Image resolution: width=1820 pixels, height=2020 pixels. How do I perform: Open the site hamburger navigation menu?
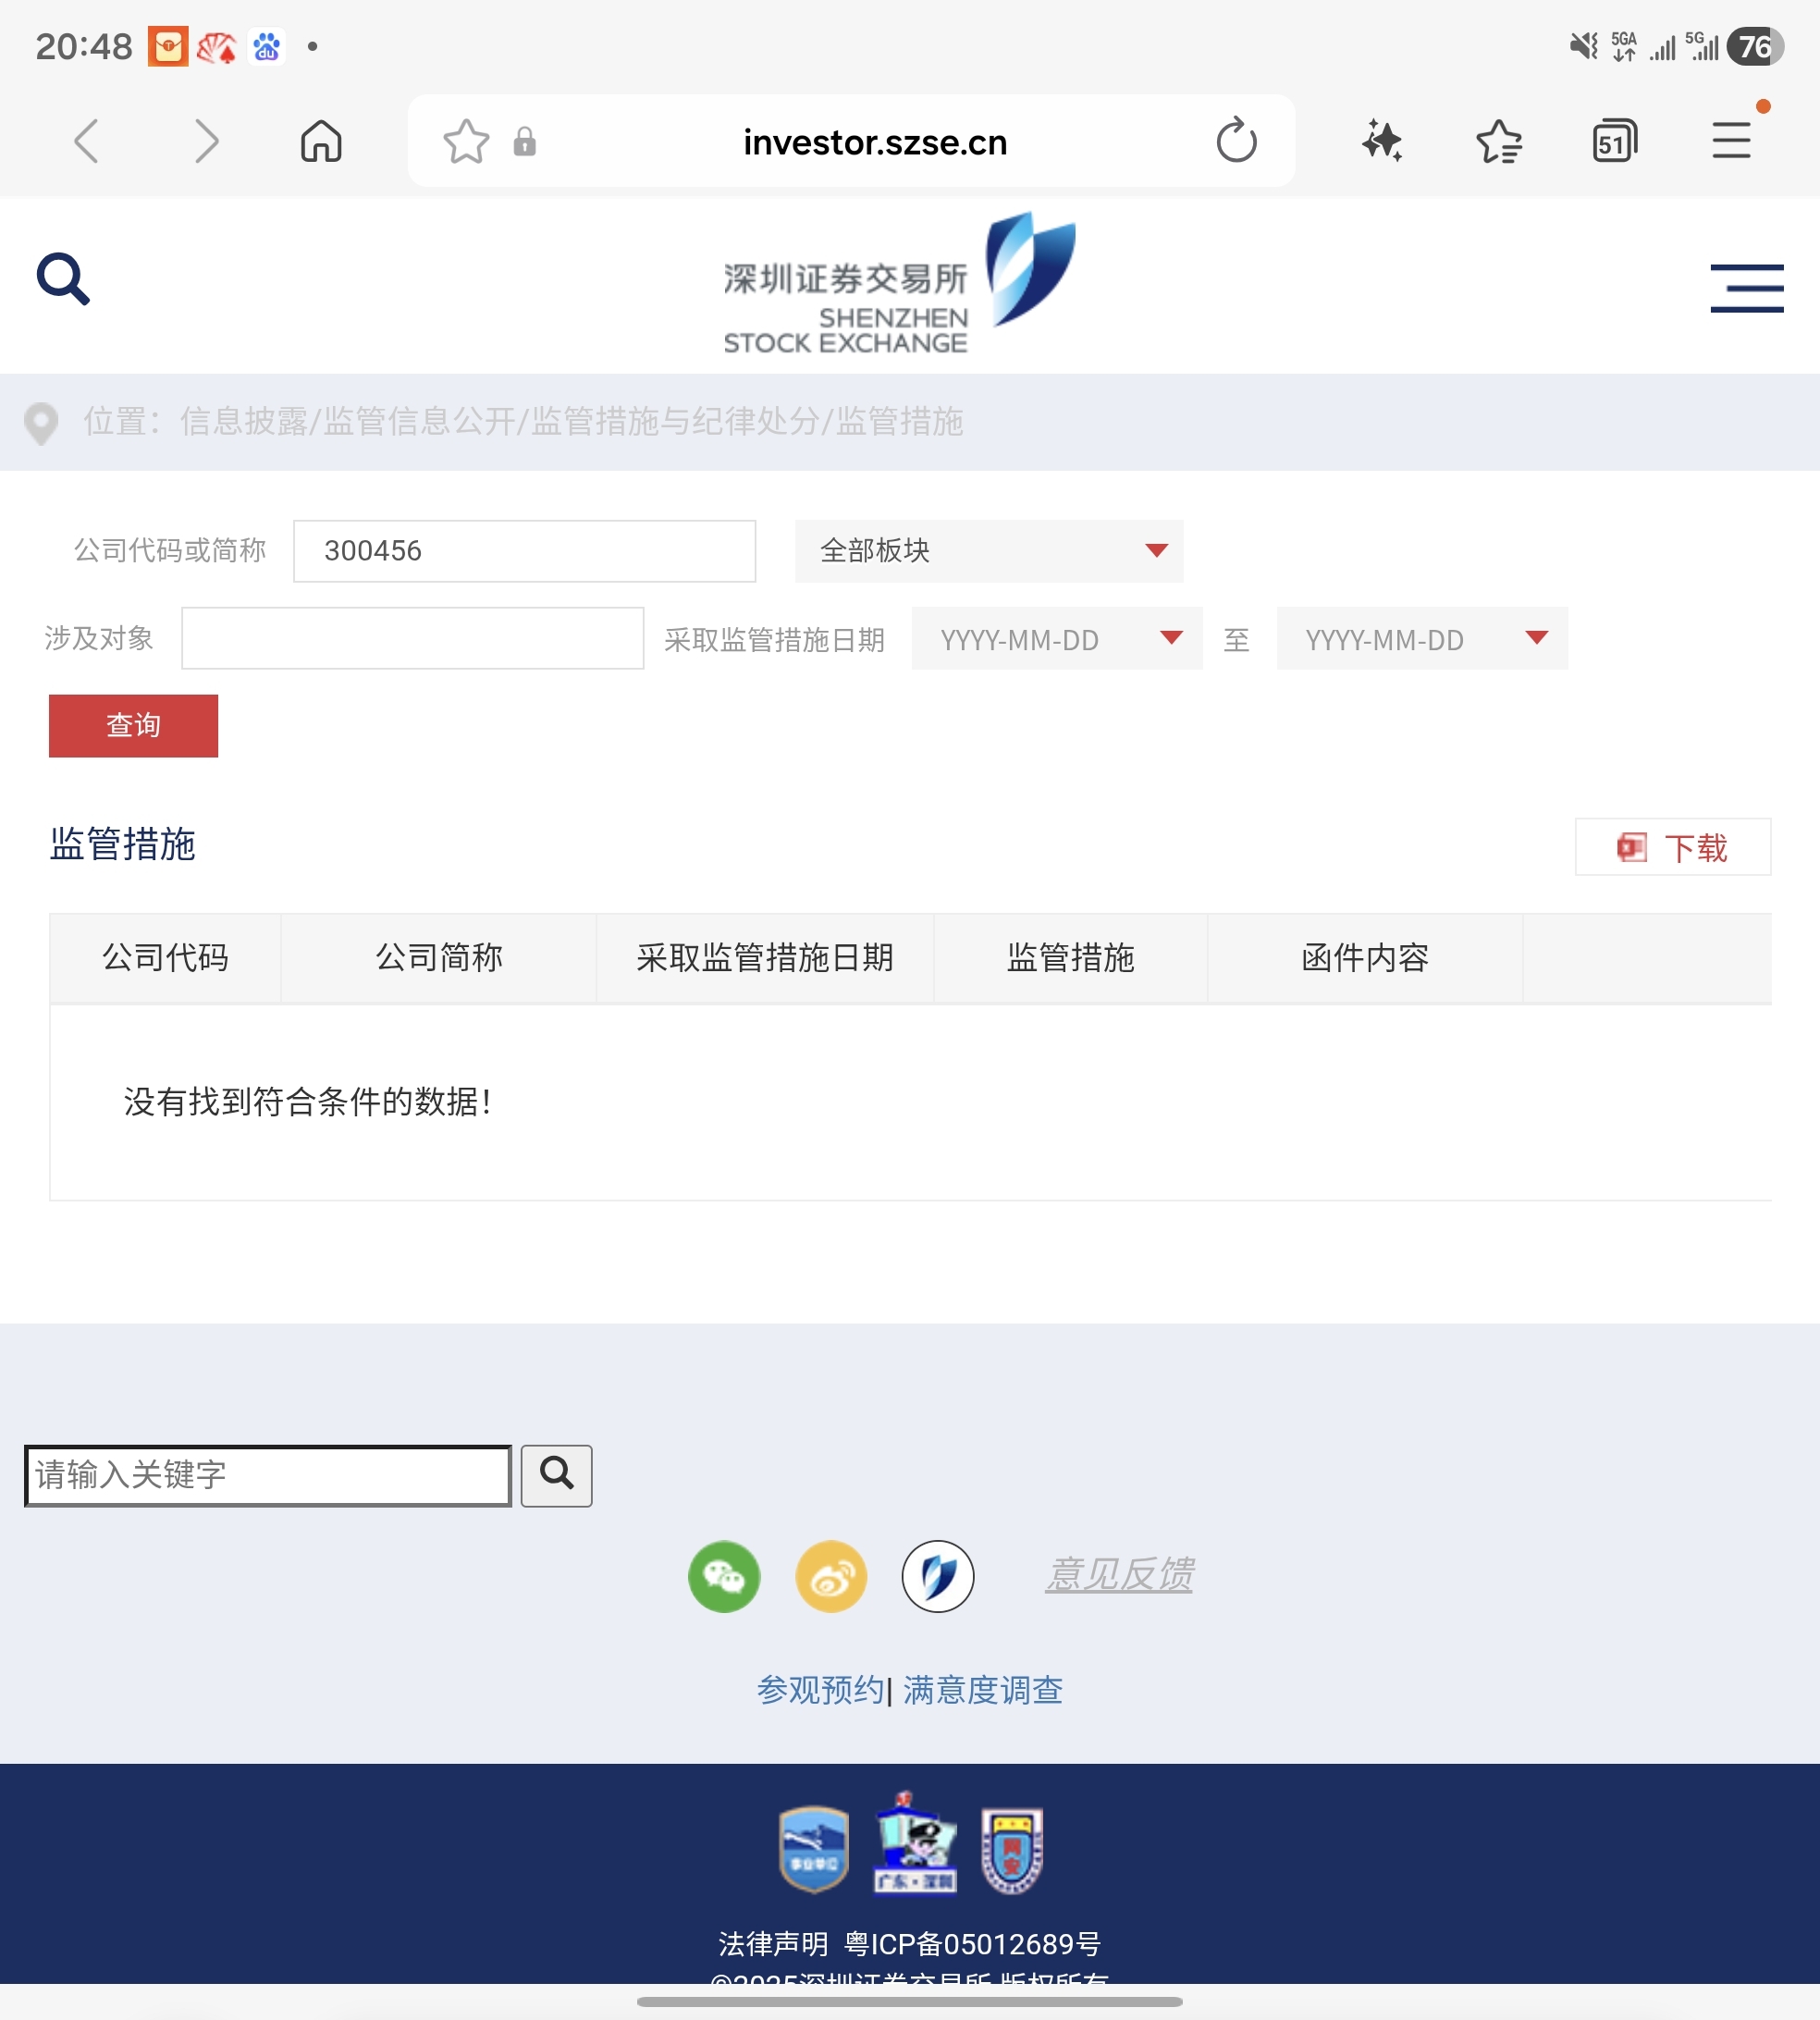click(1746, 288)
